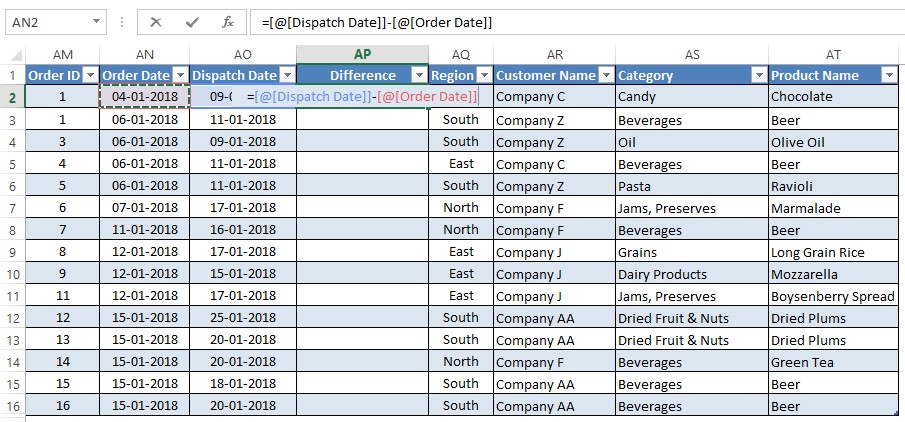Click Category cell Jams, Preserves in row 11

(692, 296)
